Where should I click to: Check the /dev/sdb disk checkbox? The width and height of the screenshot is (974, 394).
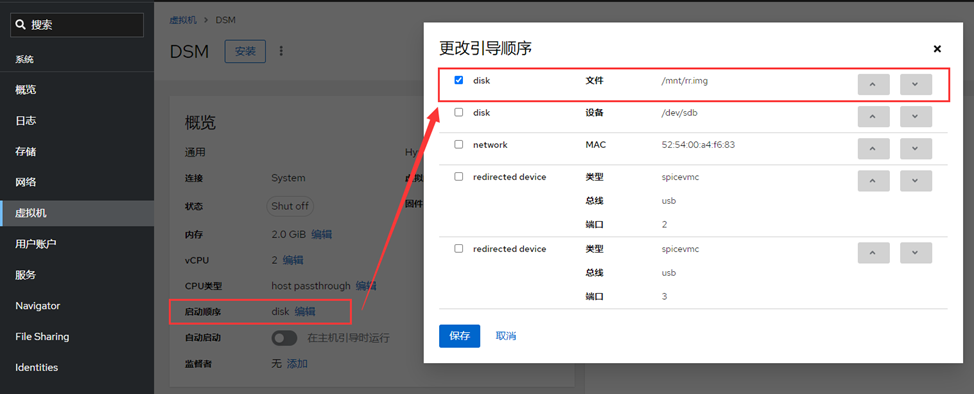tap(458, 112)
